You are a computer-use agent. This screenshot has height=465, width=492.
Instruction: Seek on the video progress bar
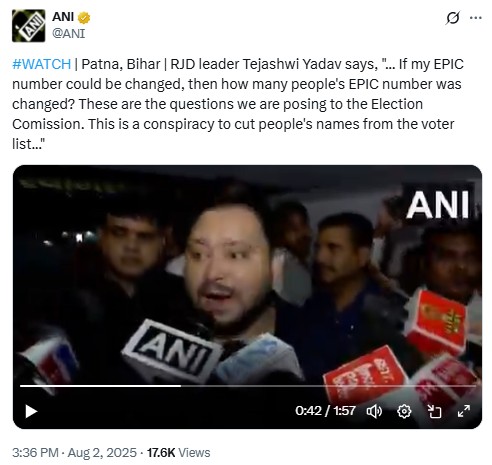[x=248, y=386]
